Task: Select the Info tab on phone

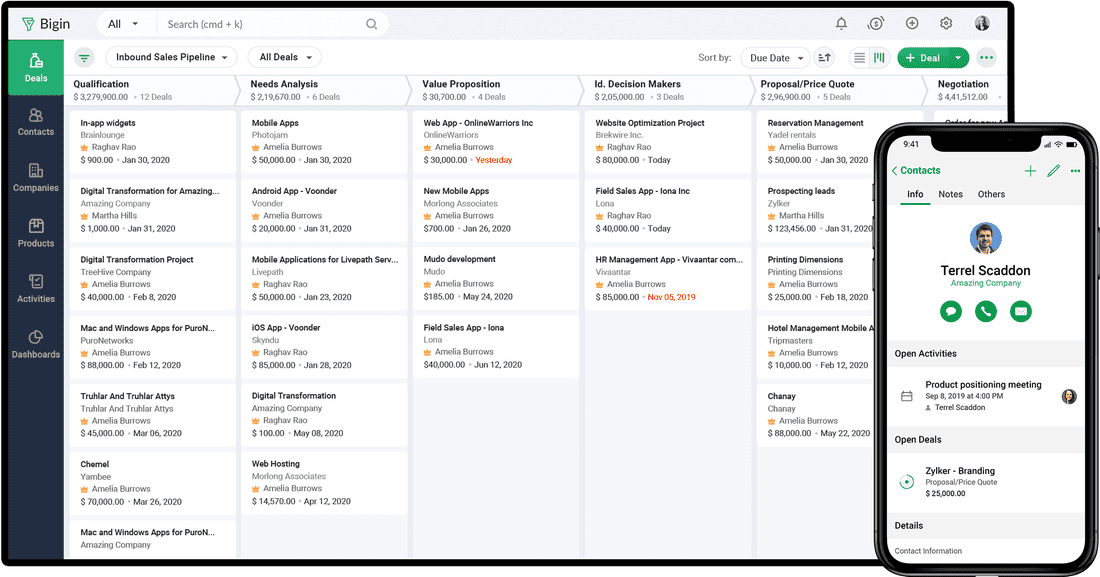Action: tap(915, 194)
